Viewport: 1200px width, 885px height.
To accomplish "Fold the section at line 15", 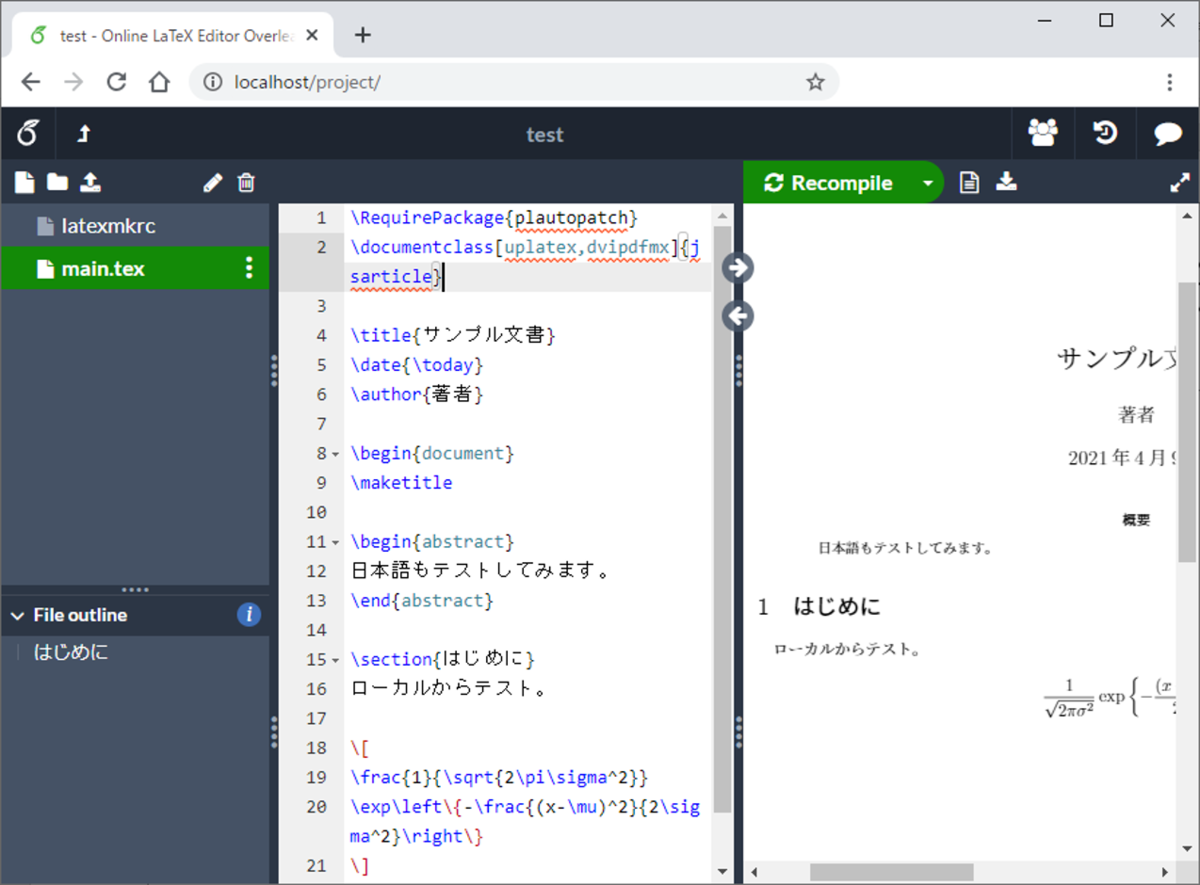I will (335, 660).
